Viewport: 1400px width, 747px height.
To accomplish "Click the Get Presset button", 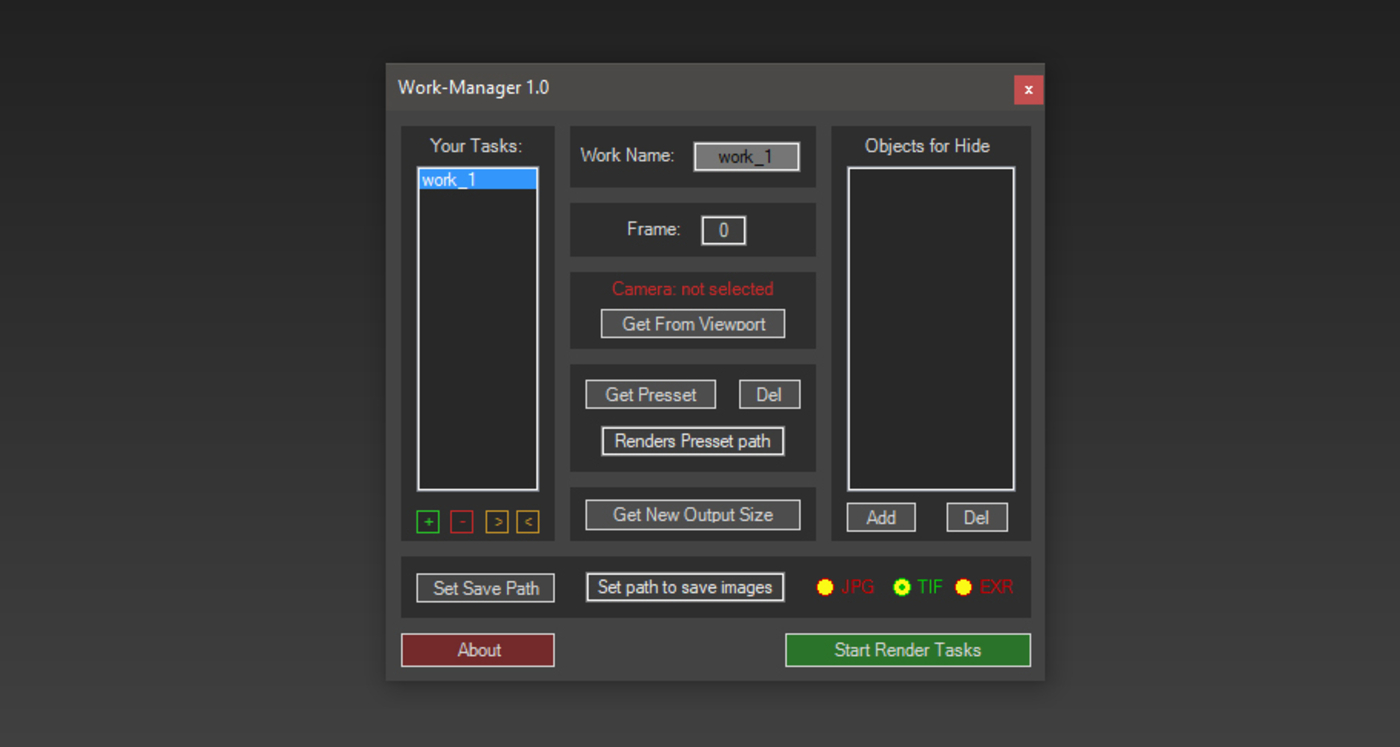I will tap(651, 395).
